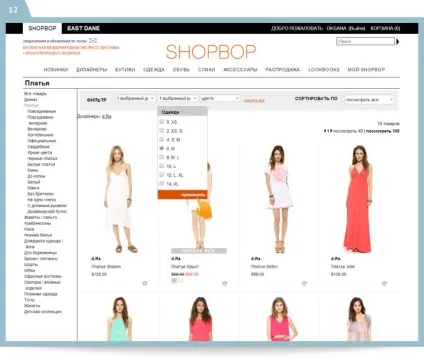Open the АКСЕССУАРЫ menu
This screenshot has width=424, height=360.
240,70
